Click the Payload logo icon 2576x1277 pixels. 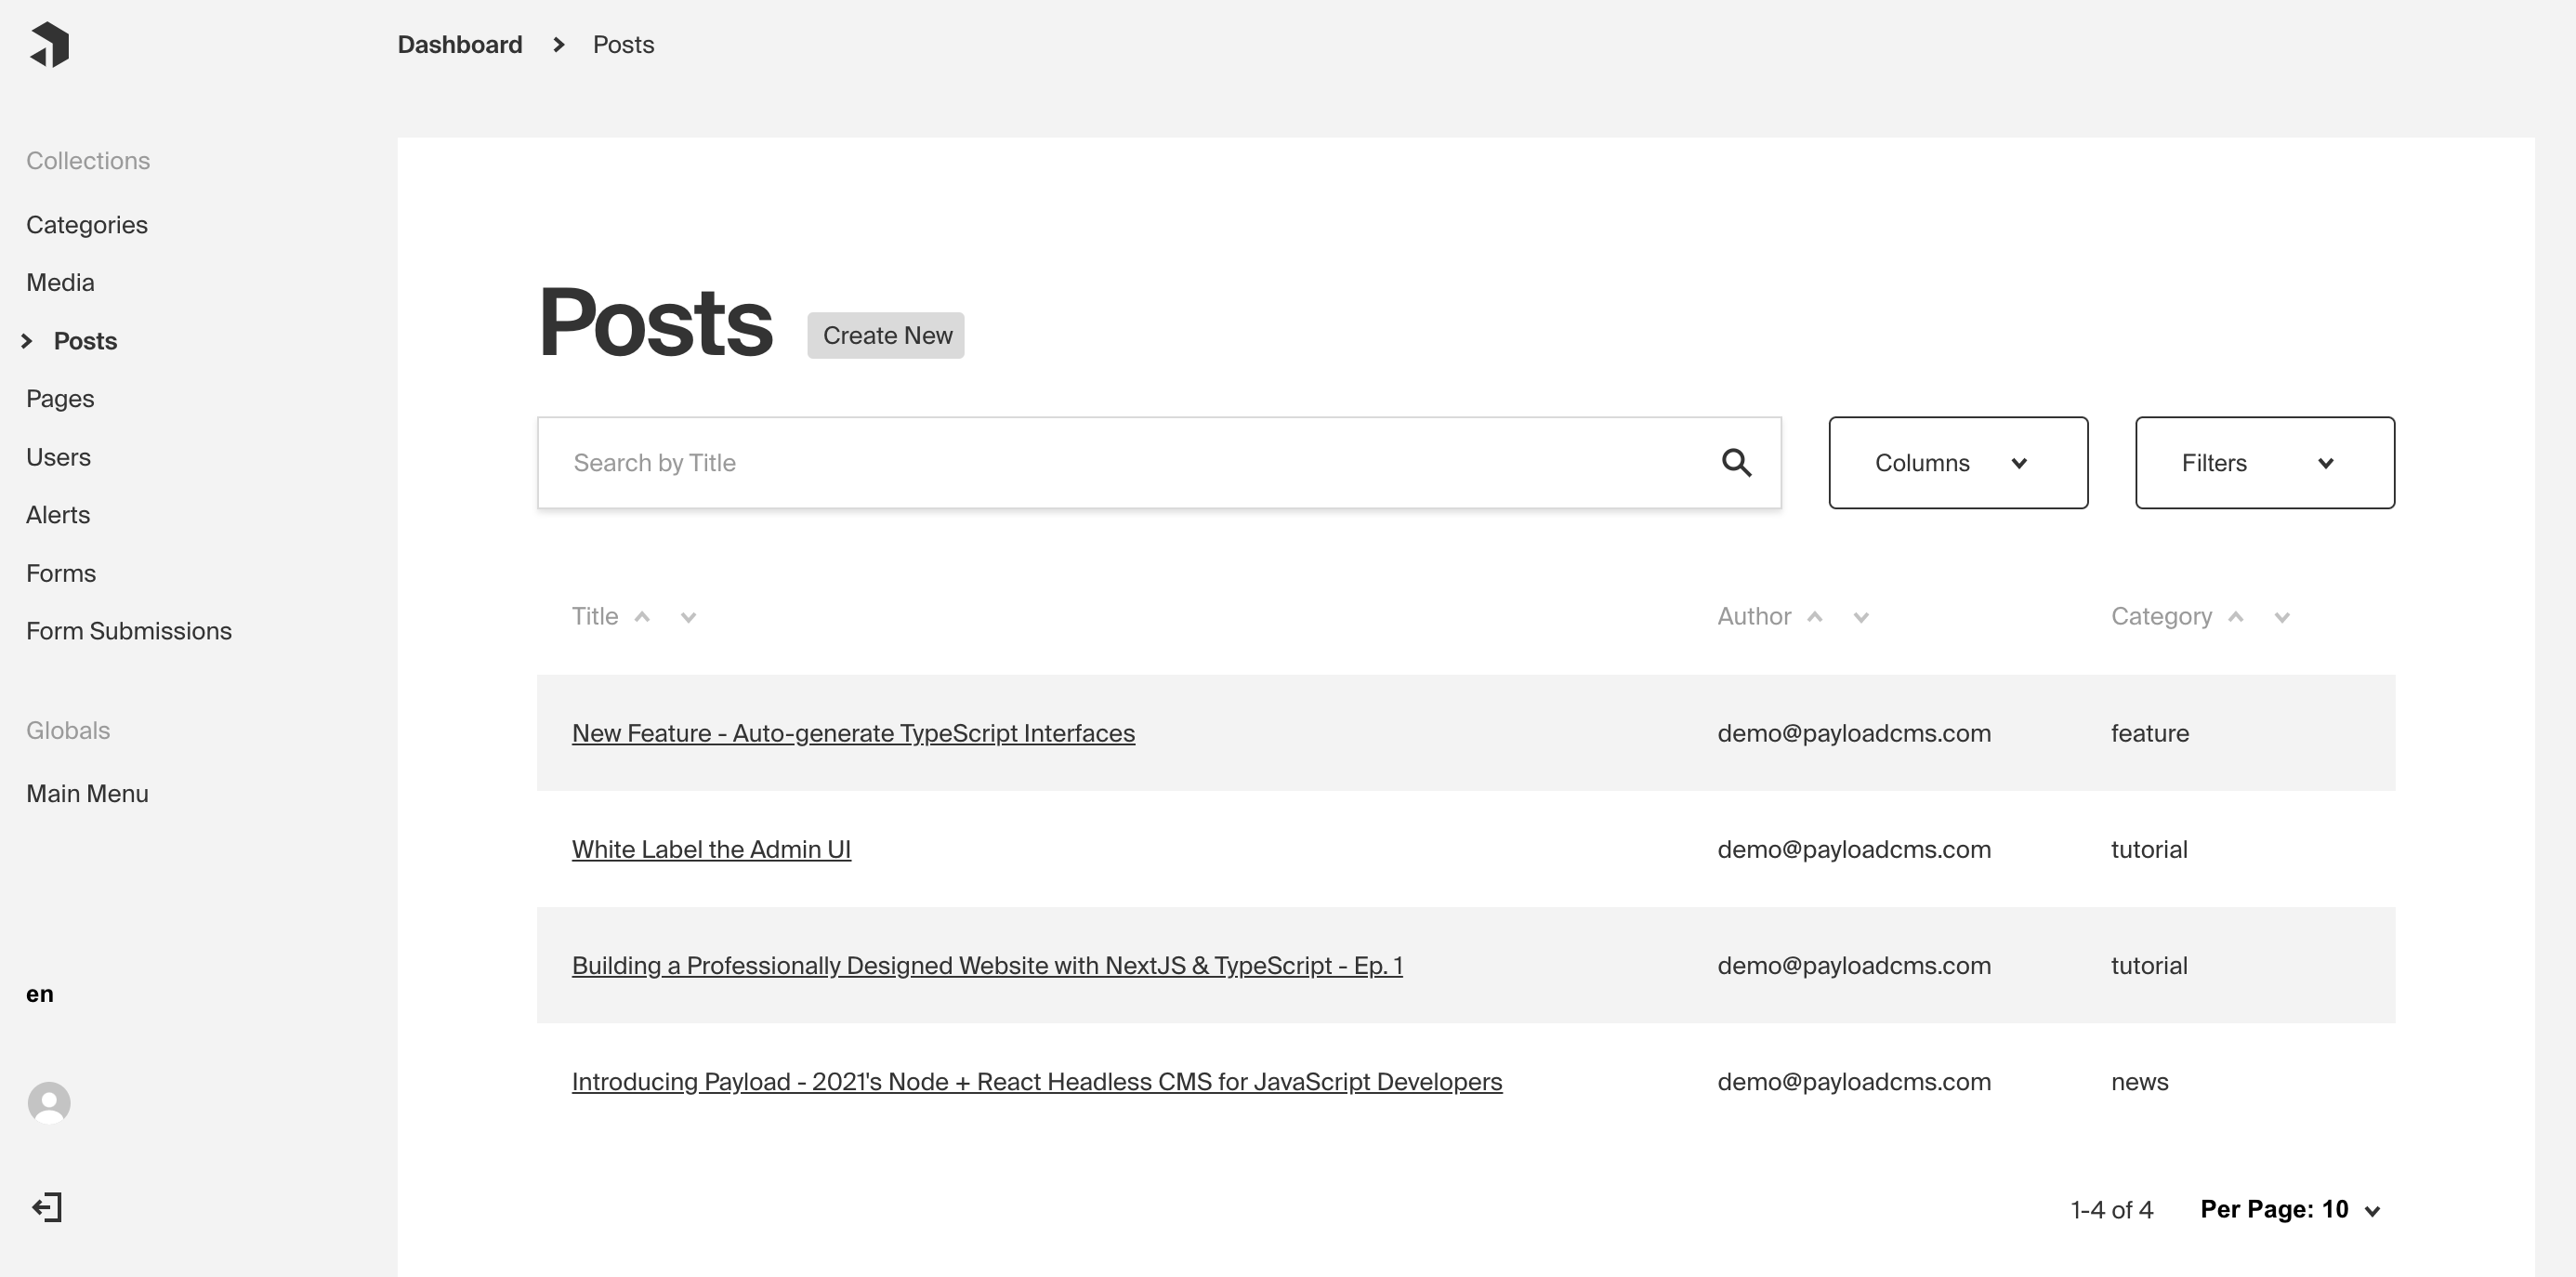click(50, 45)
